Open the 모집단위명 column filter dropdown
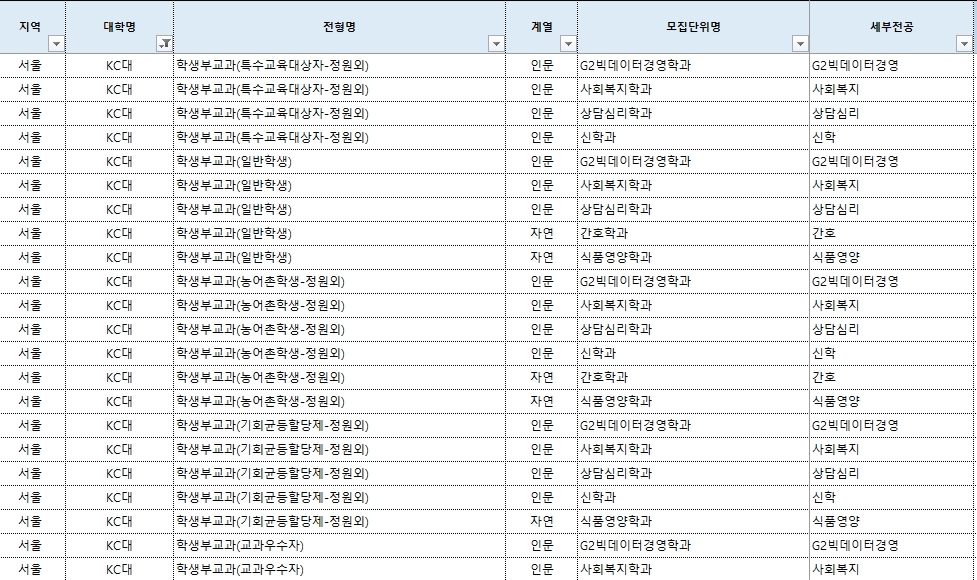 pyautogui.click(x=800, y=44)
